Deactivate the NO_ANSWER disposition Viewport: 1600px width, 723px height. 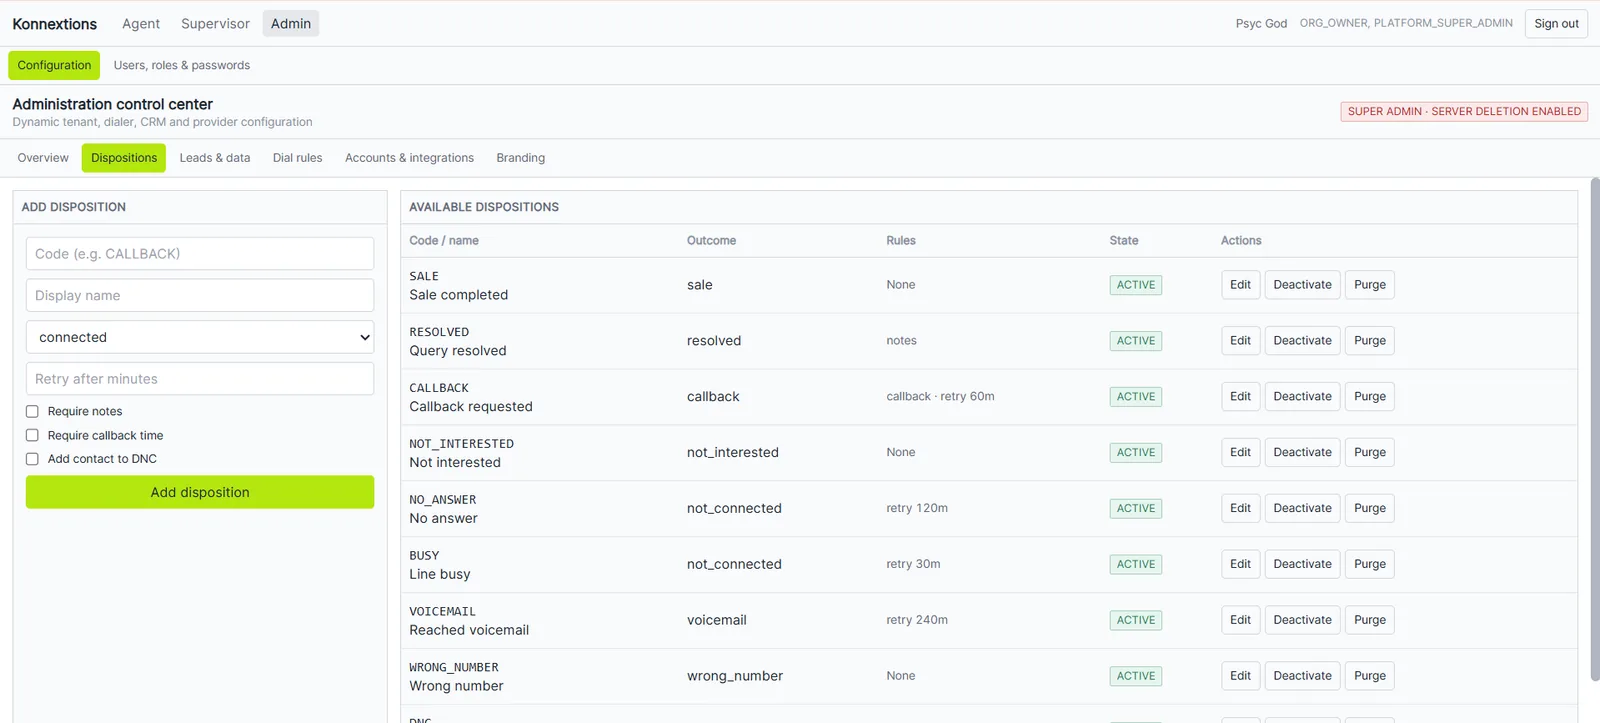(1302, 509)
